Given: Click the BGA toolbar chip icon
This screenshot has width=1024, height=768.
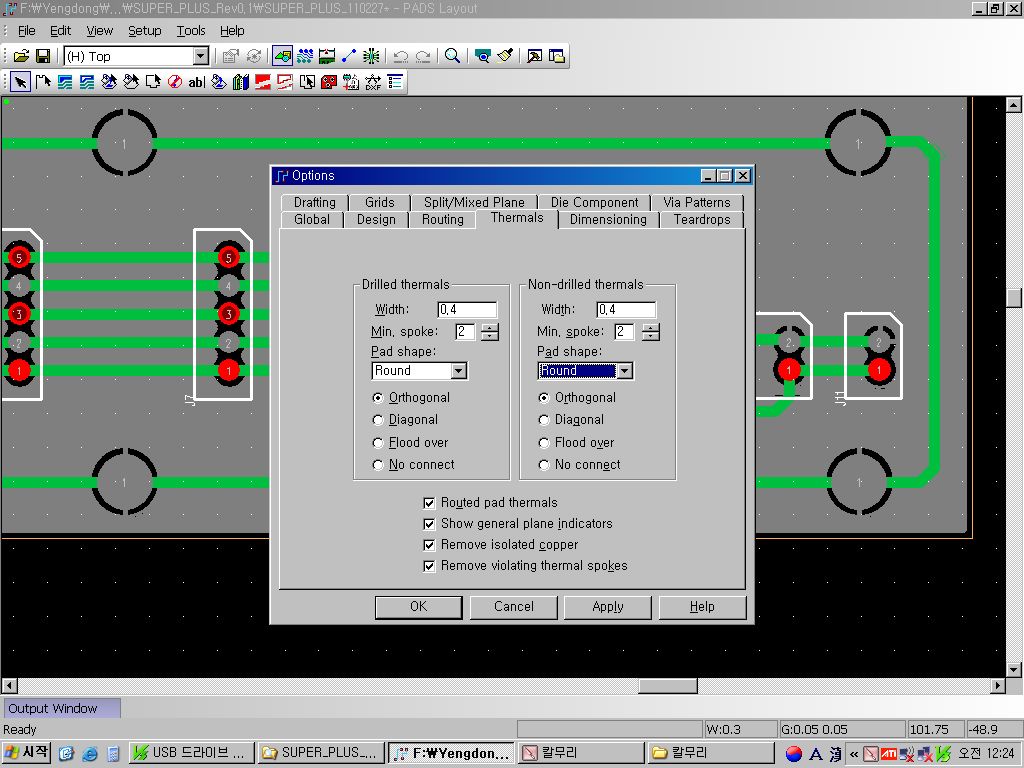Looking at the screenshot, I should (372, 56).
